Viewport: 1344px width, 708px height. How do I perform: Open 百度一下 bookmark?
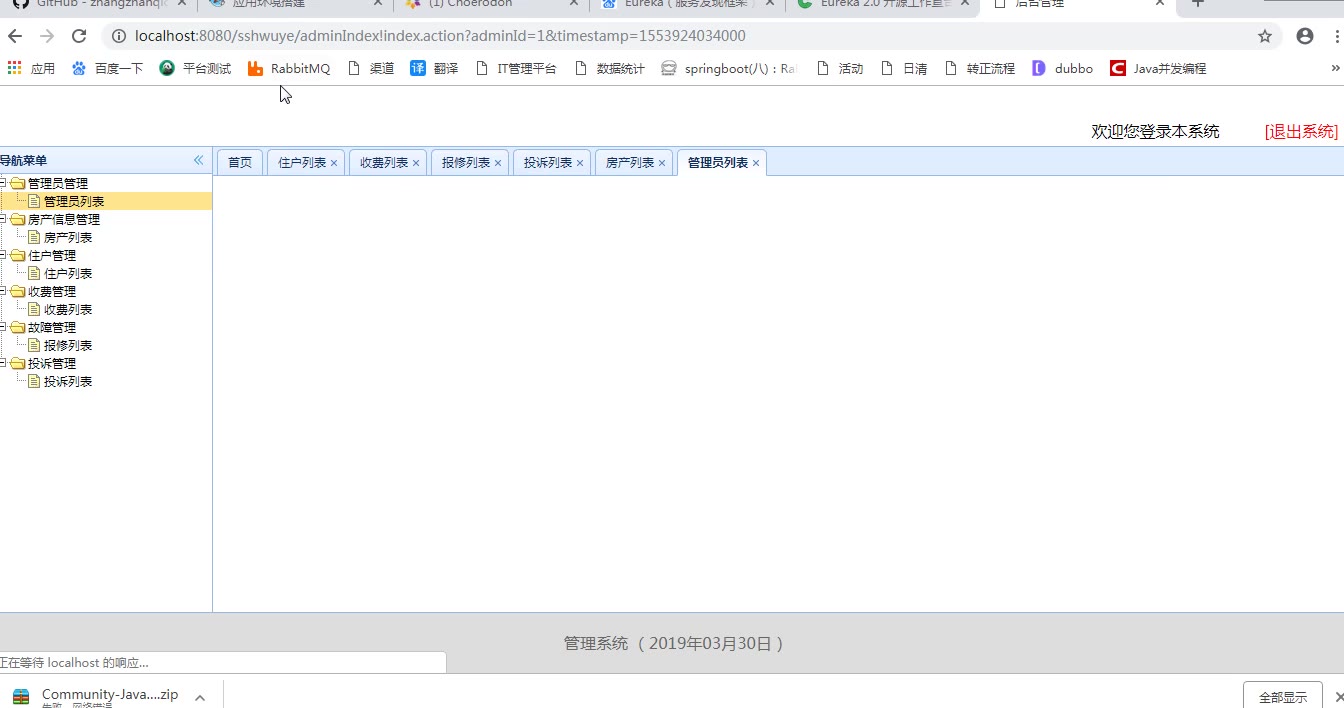(107, 68)
